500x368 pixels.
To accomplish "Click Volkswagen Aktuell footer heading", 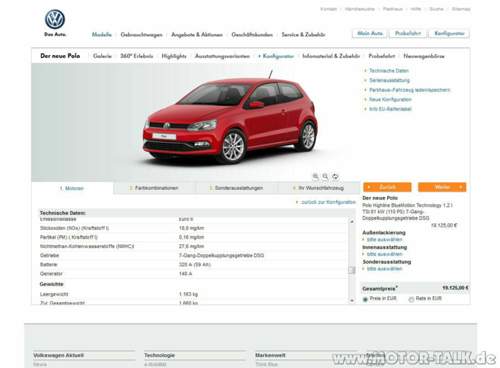I will (x=58, y=355).
